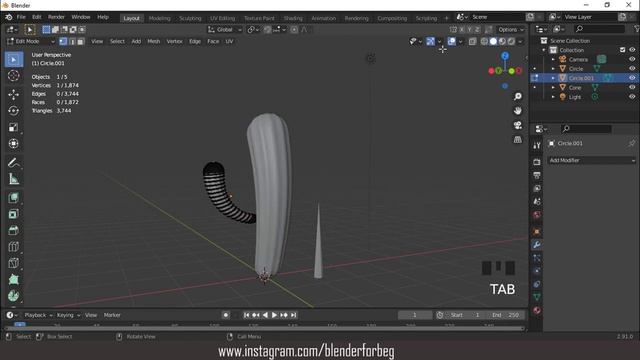
Task: Select the Cursor tool
Action: click(13, 76)
